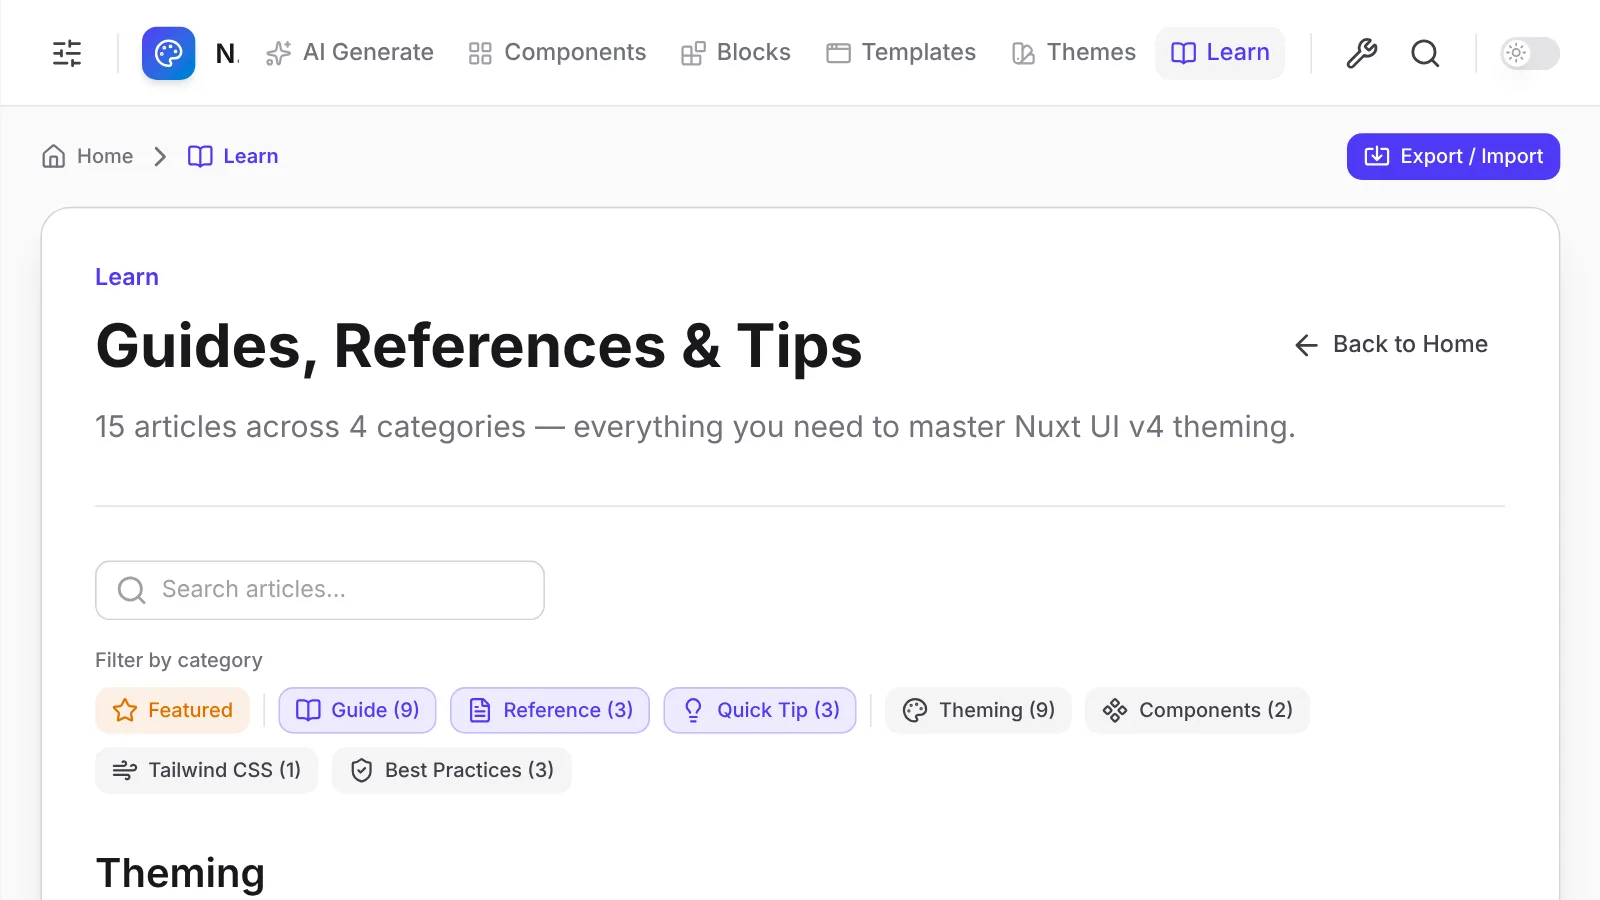The image size is (1600, 900).
Task: Click the N. brand name text
Action: coord(227,53)
